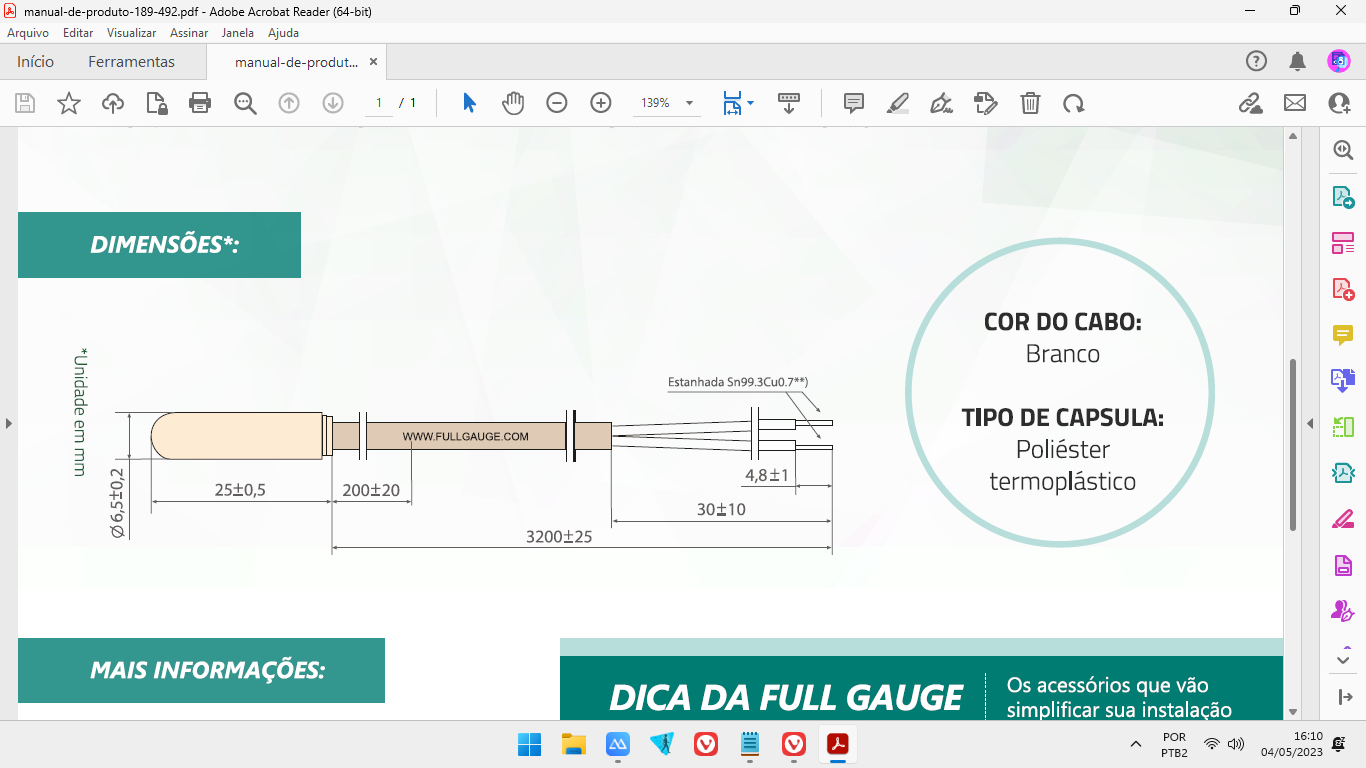
Task: Go to previous page arrow
Action: (289, 103)
